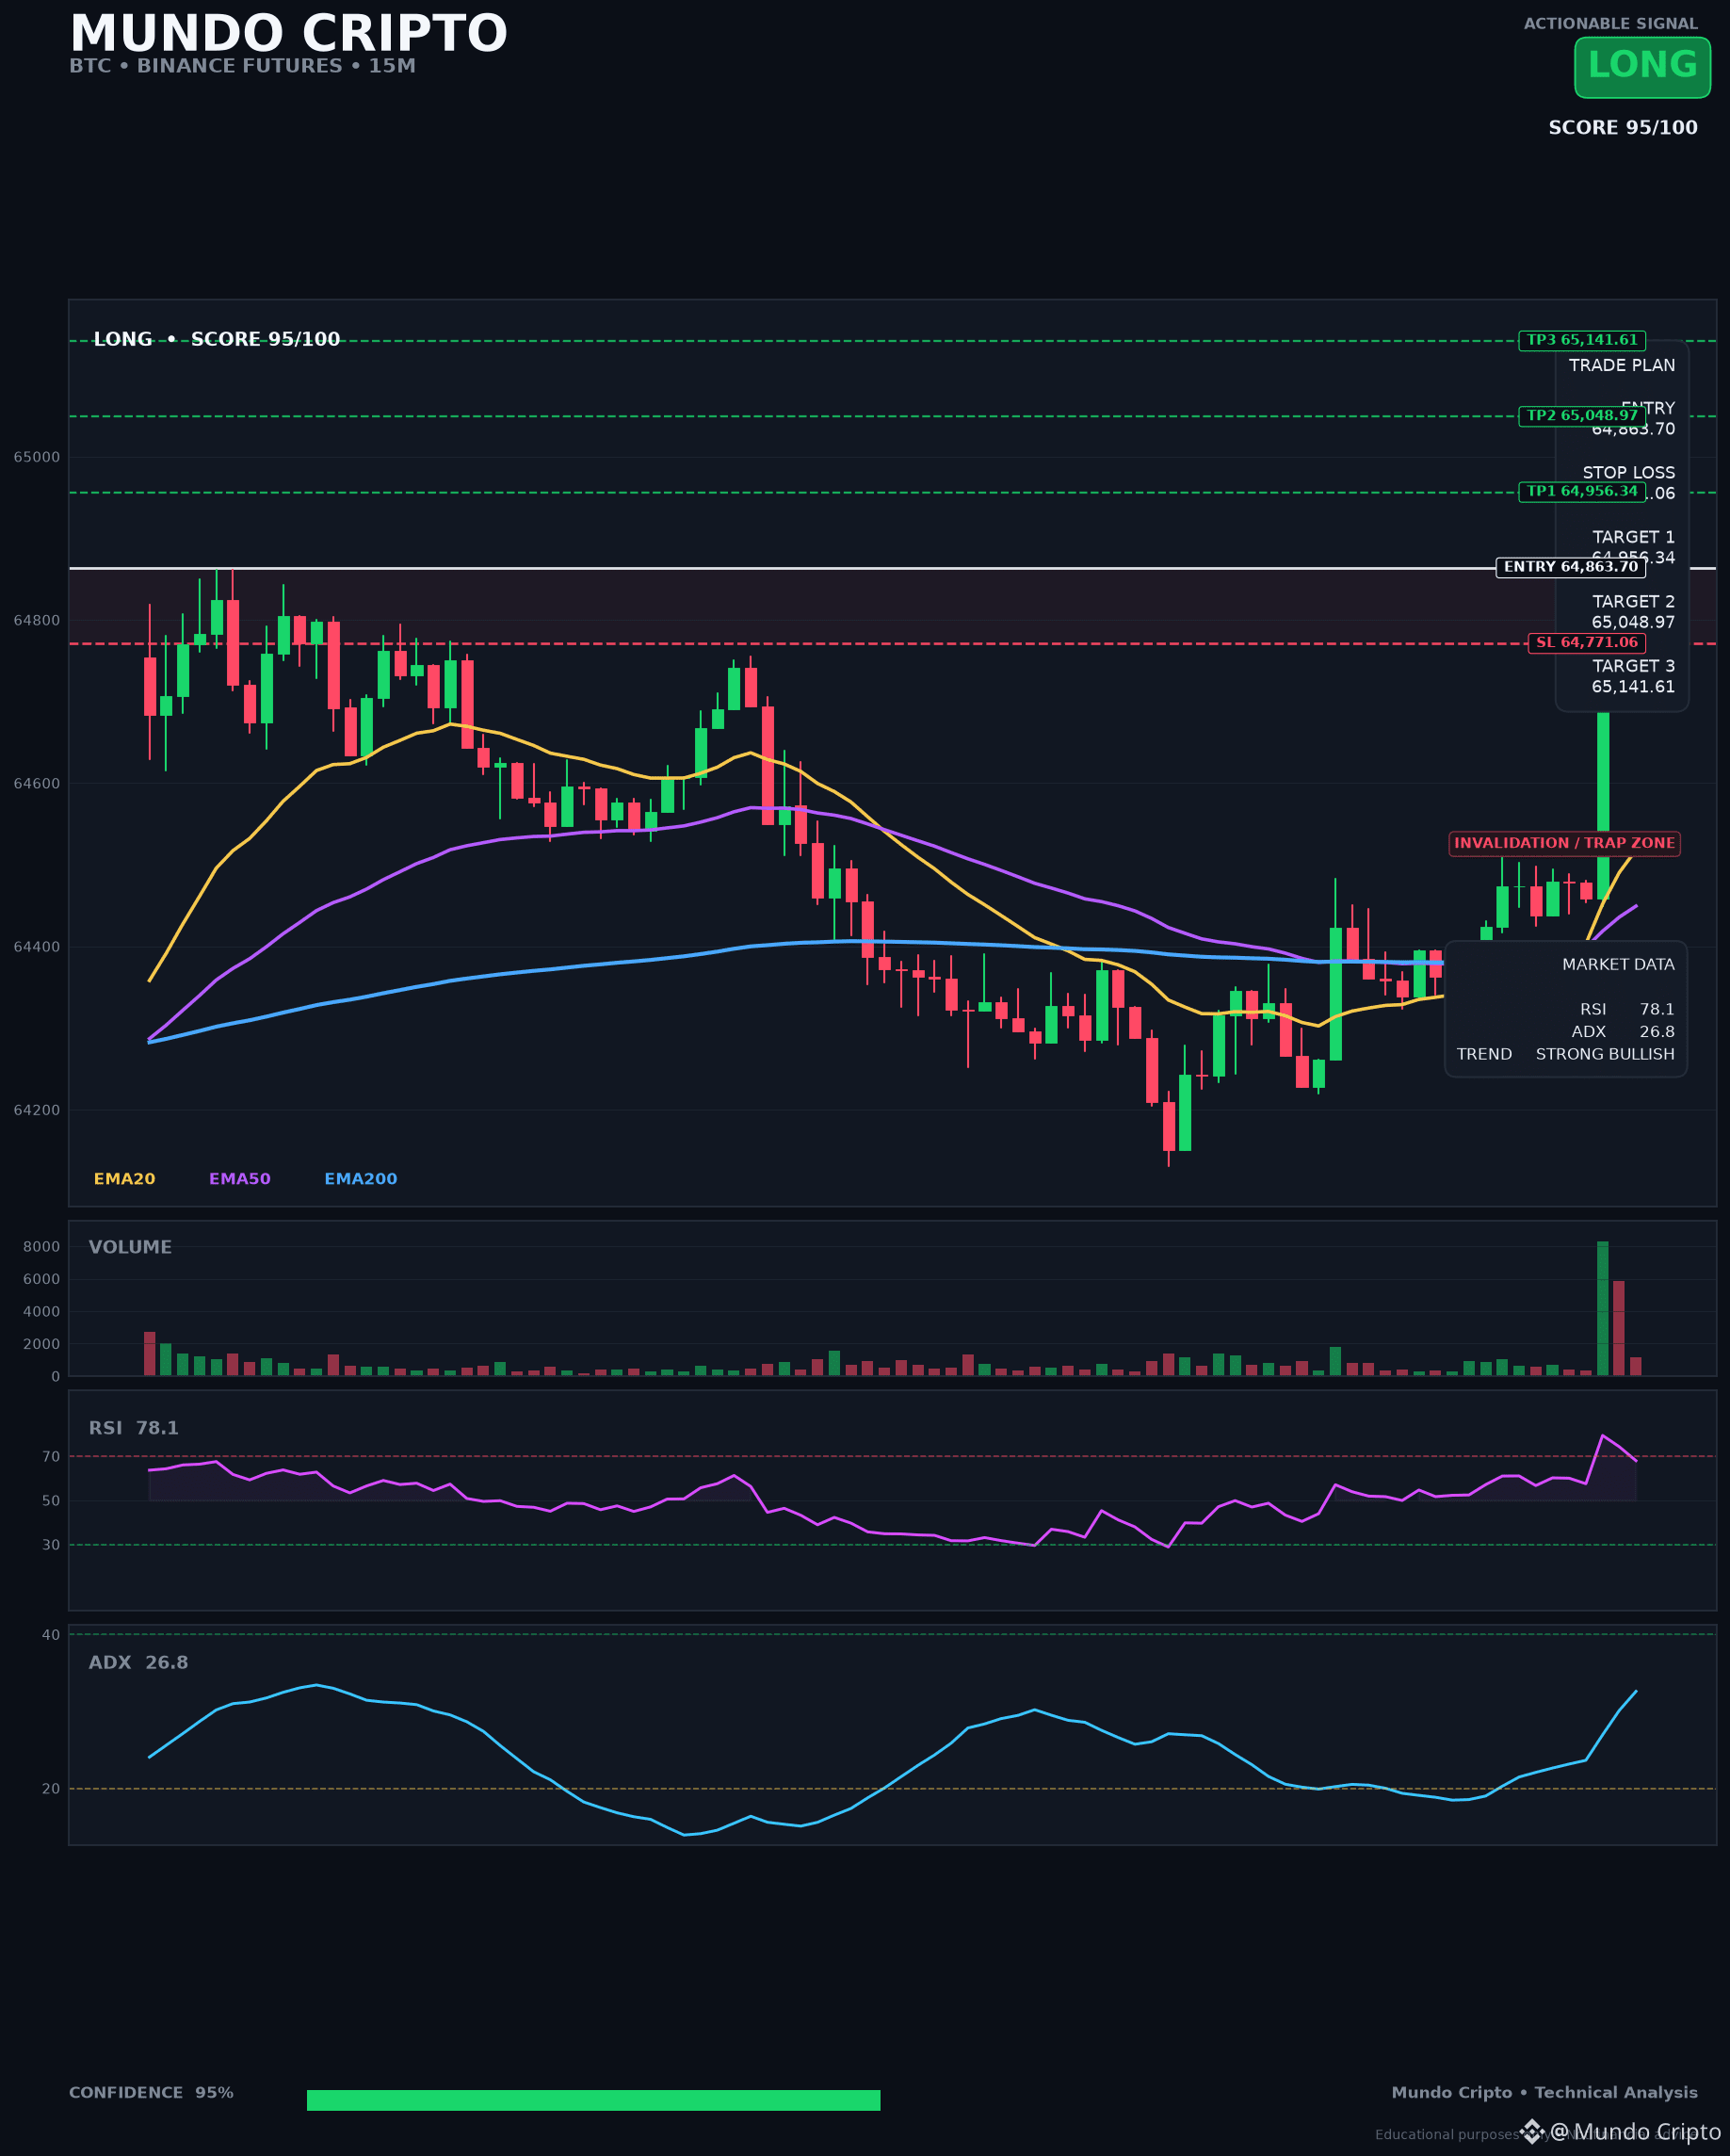Viewport: 1730px width, 2156px height.
Task: Click the green confidence progress bar
Action: pyautogui.click(x=593, y=2100)
